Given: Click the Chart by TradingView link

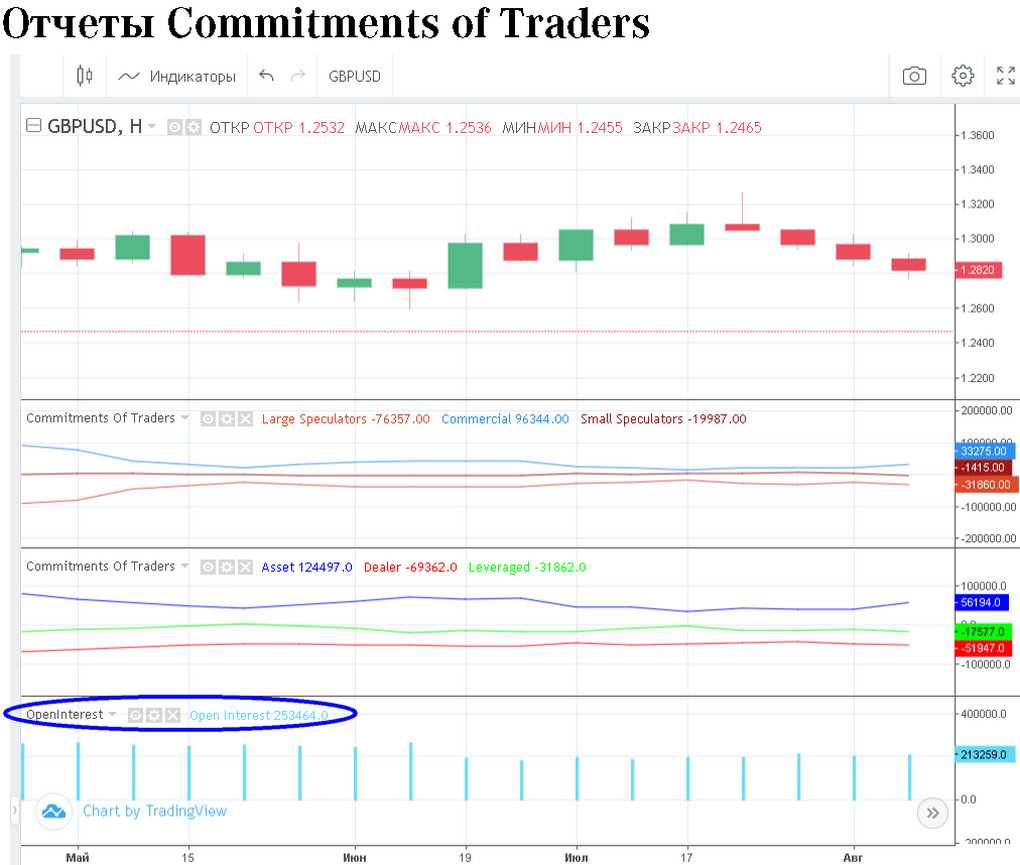Looking at the screenshot, I should click(x=154, y=811).
